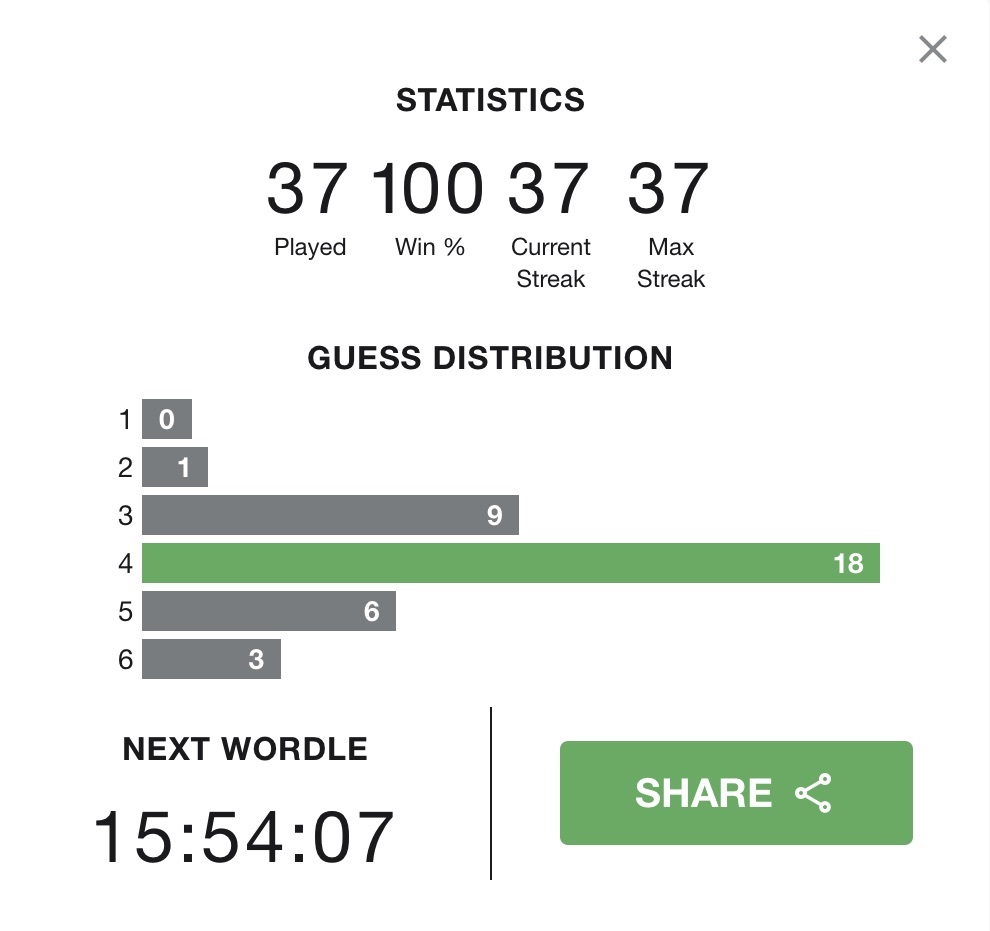
Task: Click the Max Streak label
Action: click(670, 263)
